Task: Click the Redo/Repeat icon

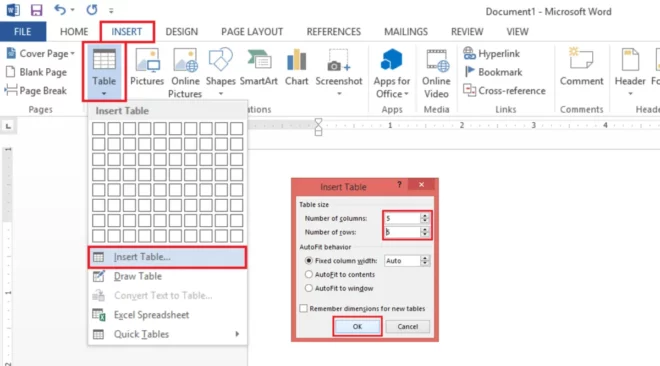Action: 92,10
